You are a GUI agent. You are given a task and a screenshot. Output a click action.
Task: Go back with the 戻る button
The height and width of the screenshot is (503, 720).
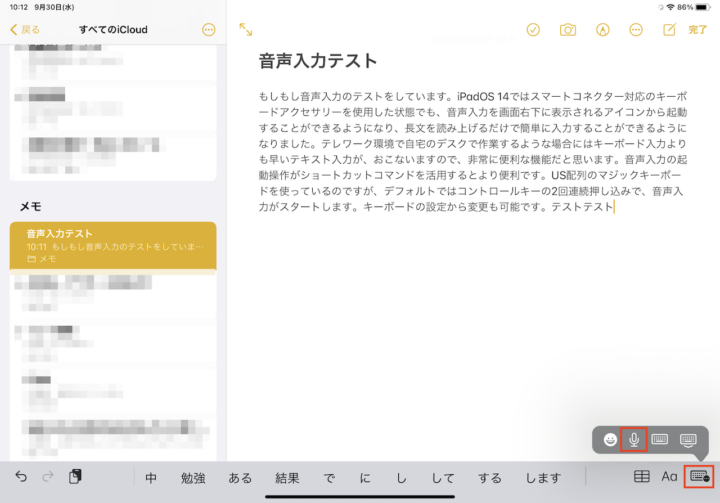click(x=25, y=30)
